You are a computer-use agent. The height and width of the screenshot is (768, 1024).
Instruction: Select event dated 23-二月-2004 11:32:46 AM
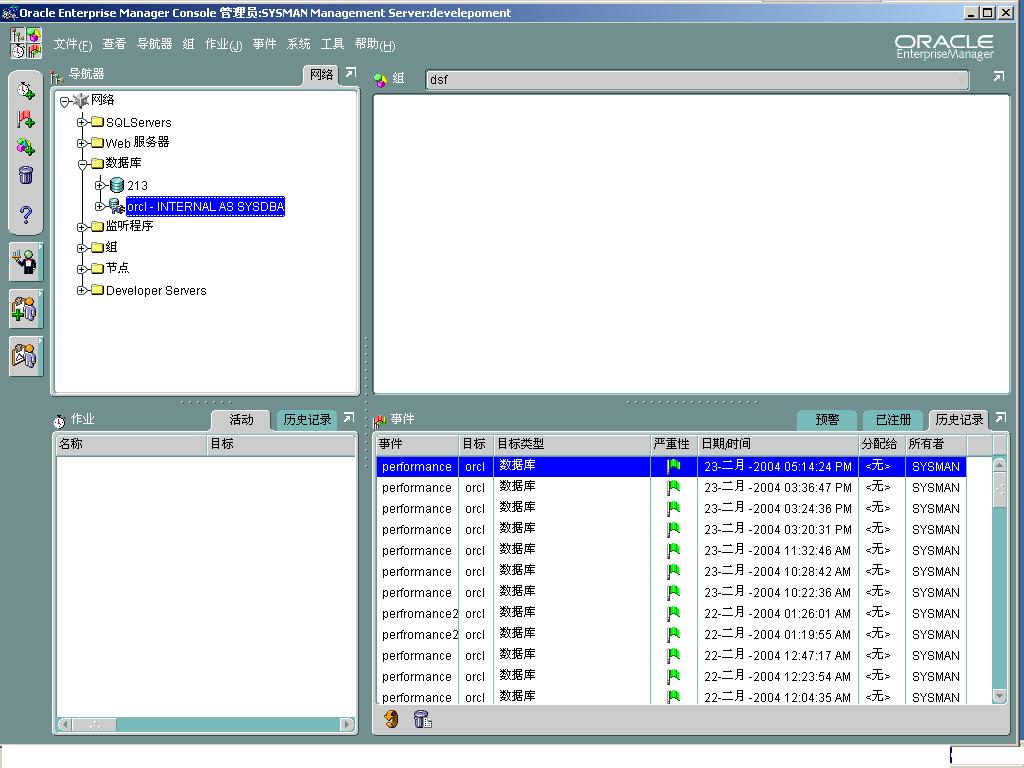671,551
